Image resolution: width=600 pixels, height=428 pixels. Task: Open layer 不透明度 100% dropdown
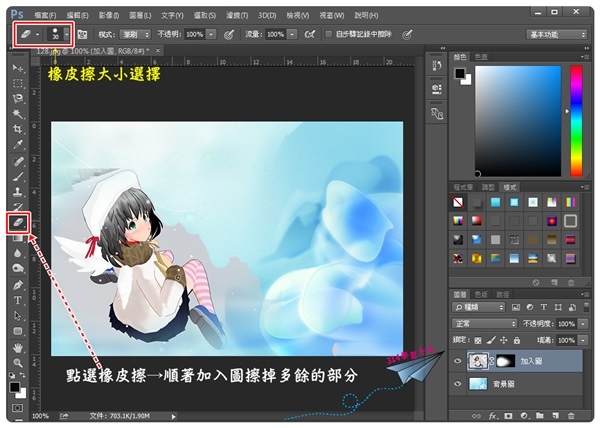coord(583,324)
